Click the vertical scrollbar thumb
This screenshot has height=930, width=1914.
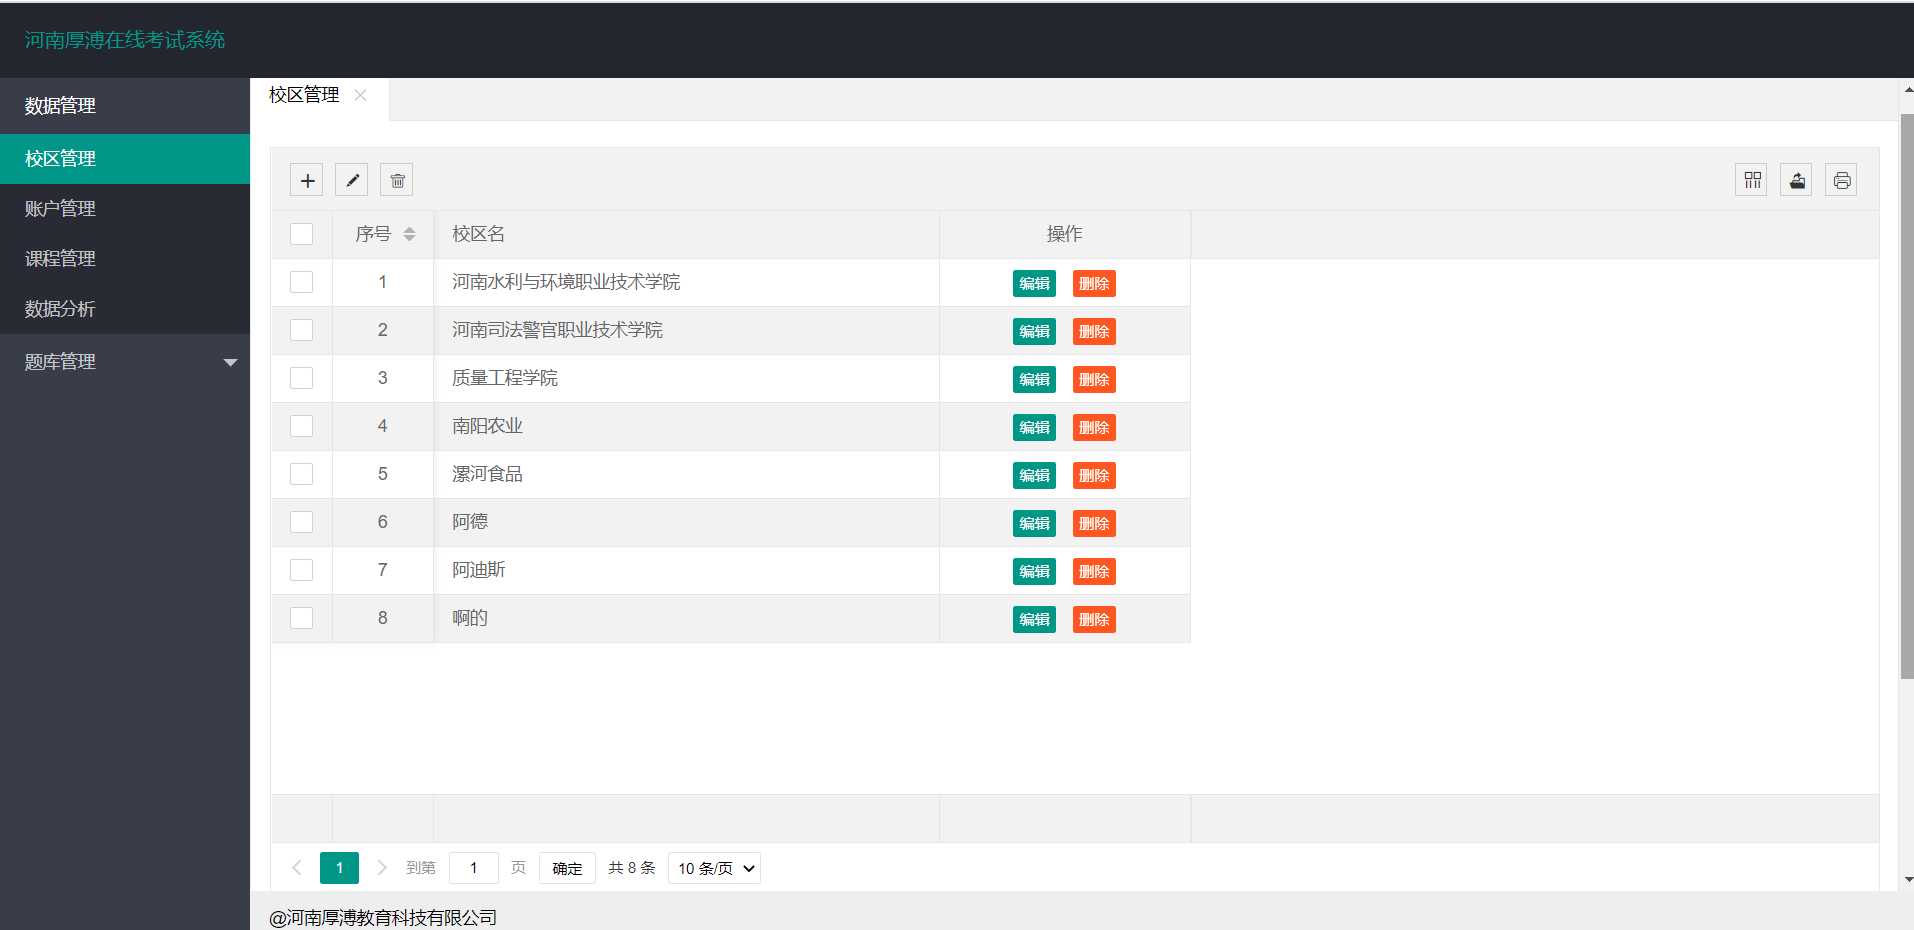pos(1906,397)
